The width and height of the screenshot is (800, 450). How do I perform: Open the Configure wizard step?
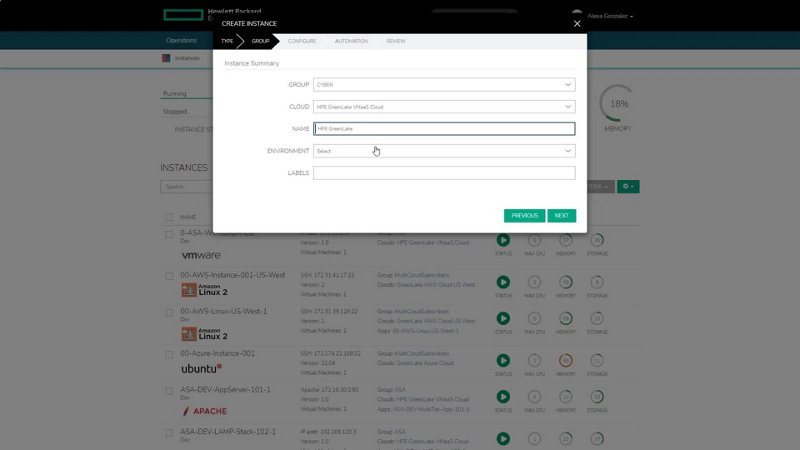[302, 41]
